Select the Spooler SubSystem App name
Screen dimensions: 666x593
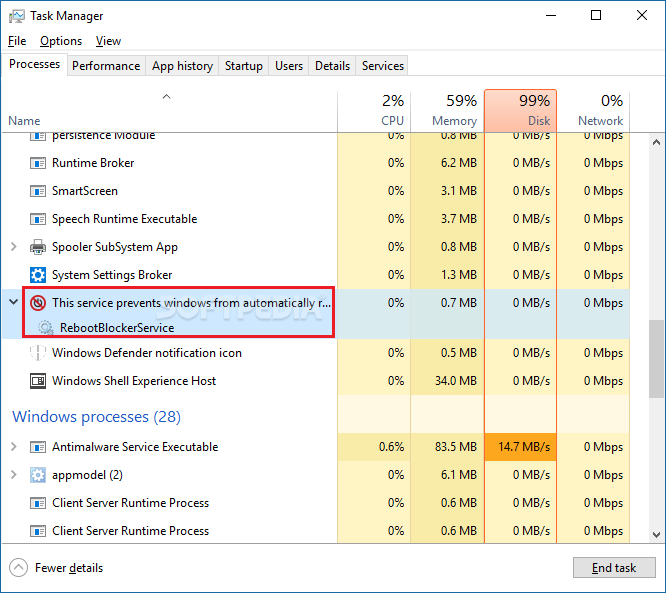115,247
